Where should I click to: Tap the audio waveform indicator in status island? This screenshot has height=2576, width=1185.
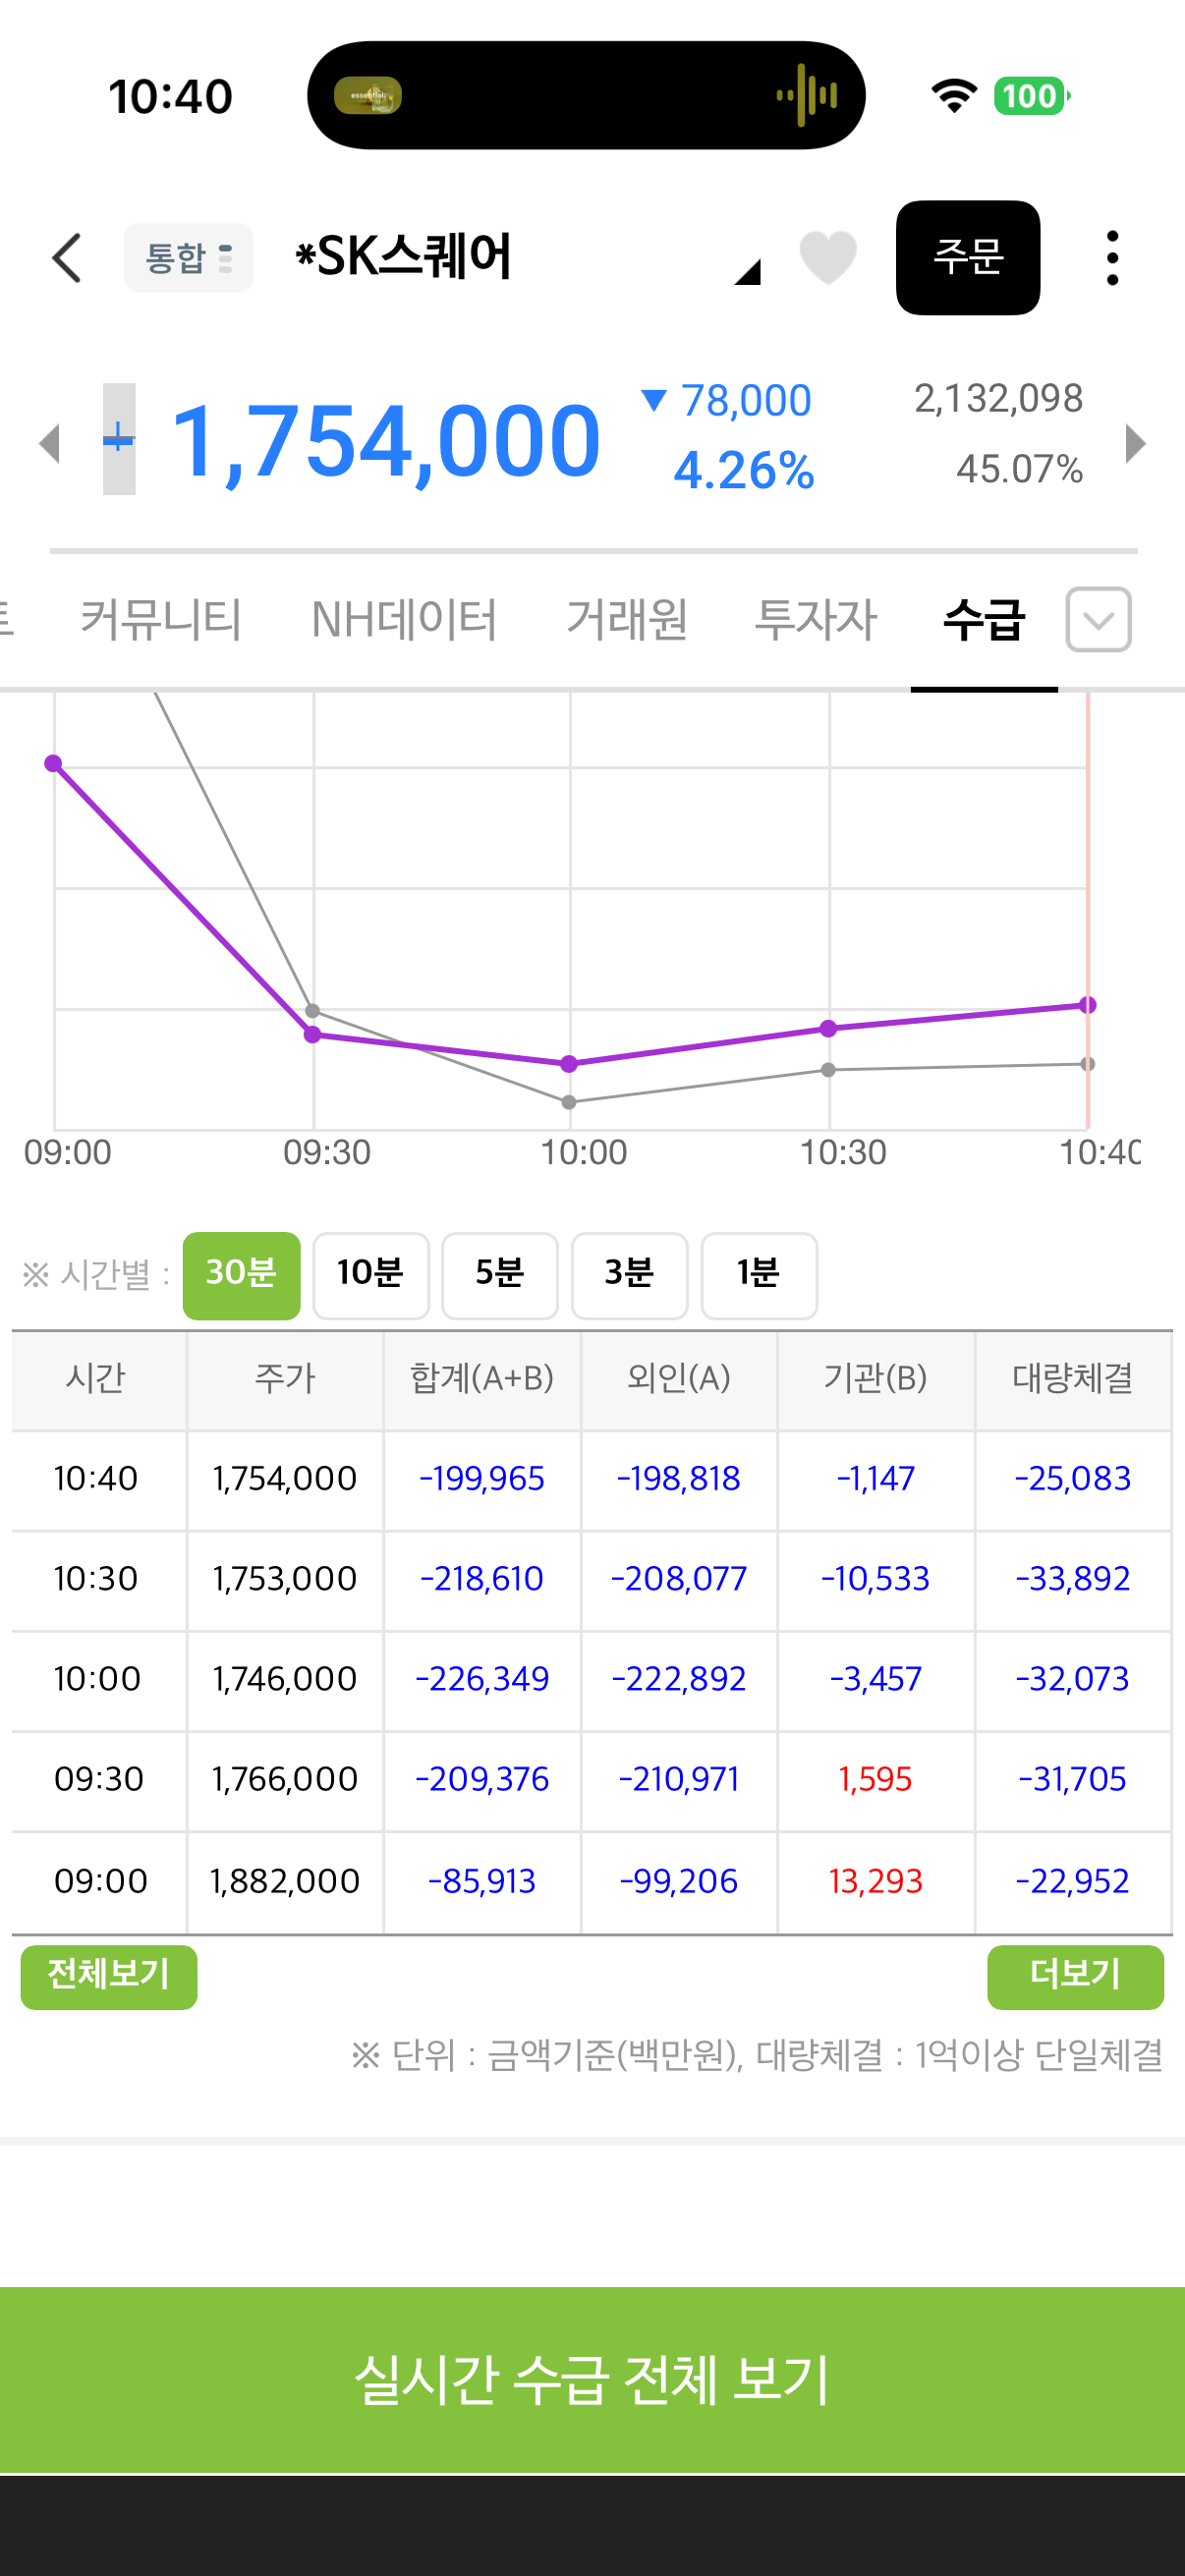[x=806, y=96]
